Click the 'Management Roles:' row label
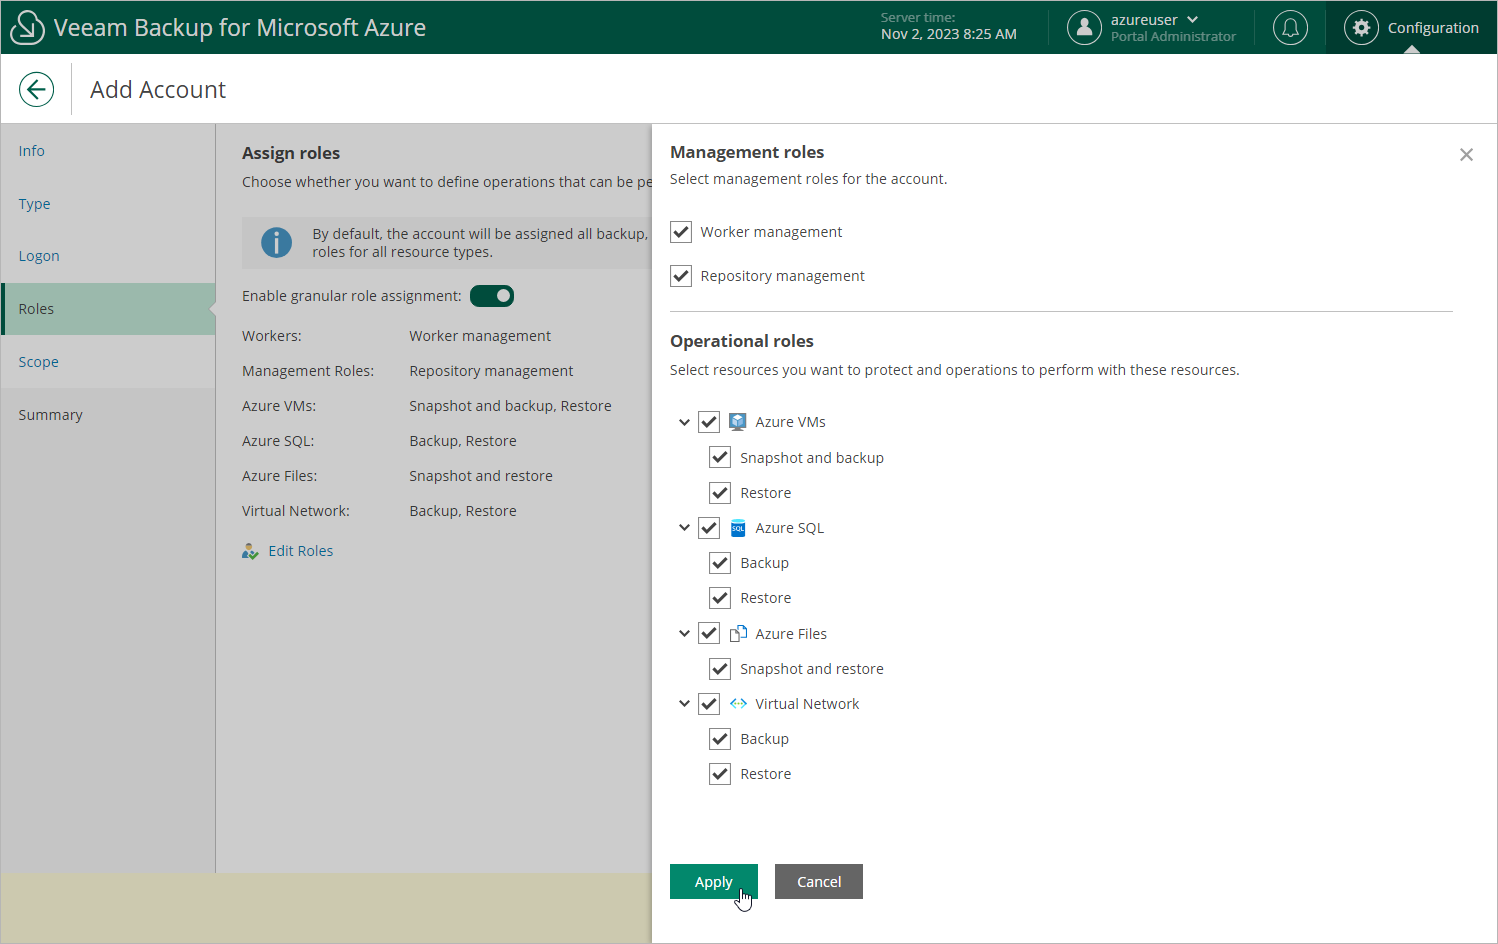The width and height of the screenshot is (1498, 944). 308,371
